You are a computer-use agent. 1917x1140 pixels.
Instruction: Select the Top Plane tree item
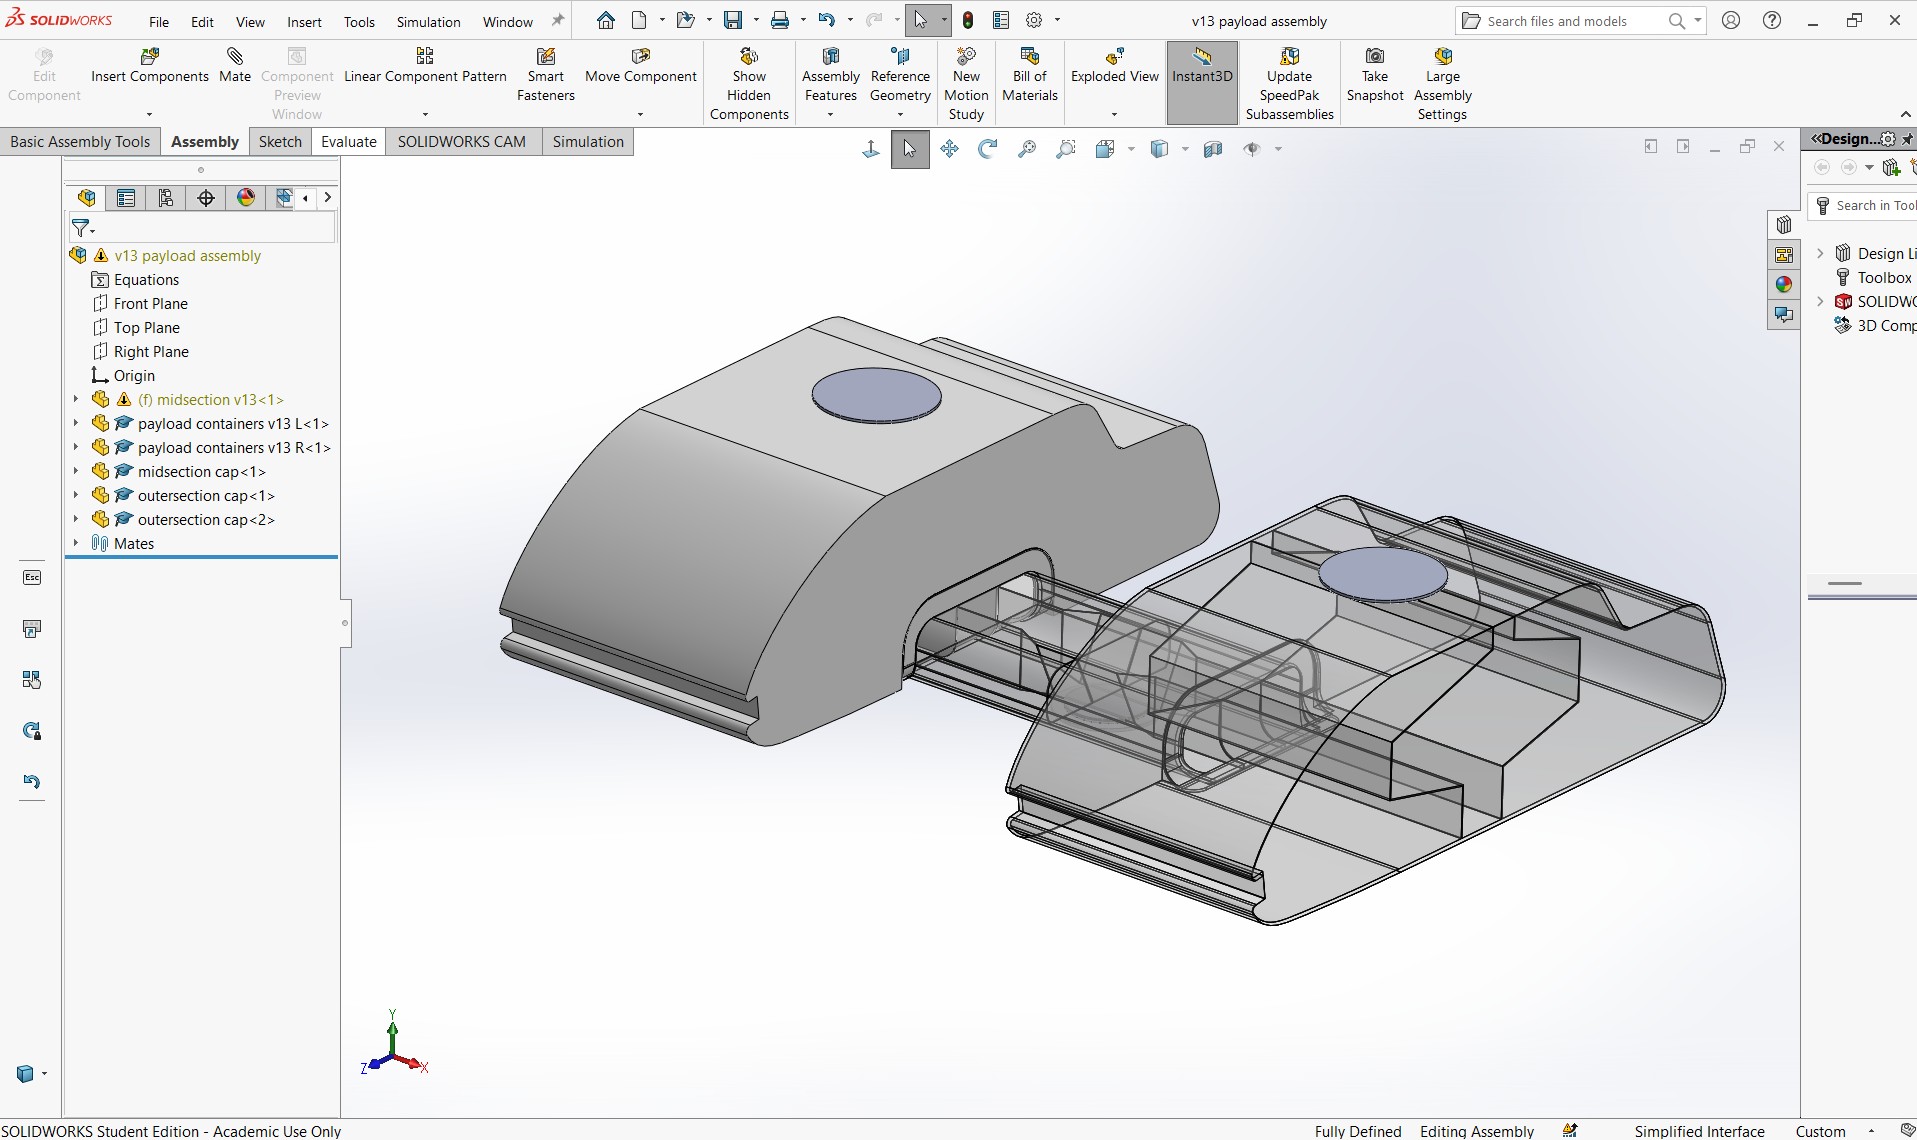click(147, 327)
